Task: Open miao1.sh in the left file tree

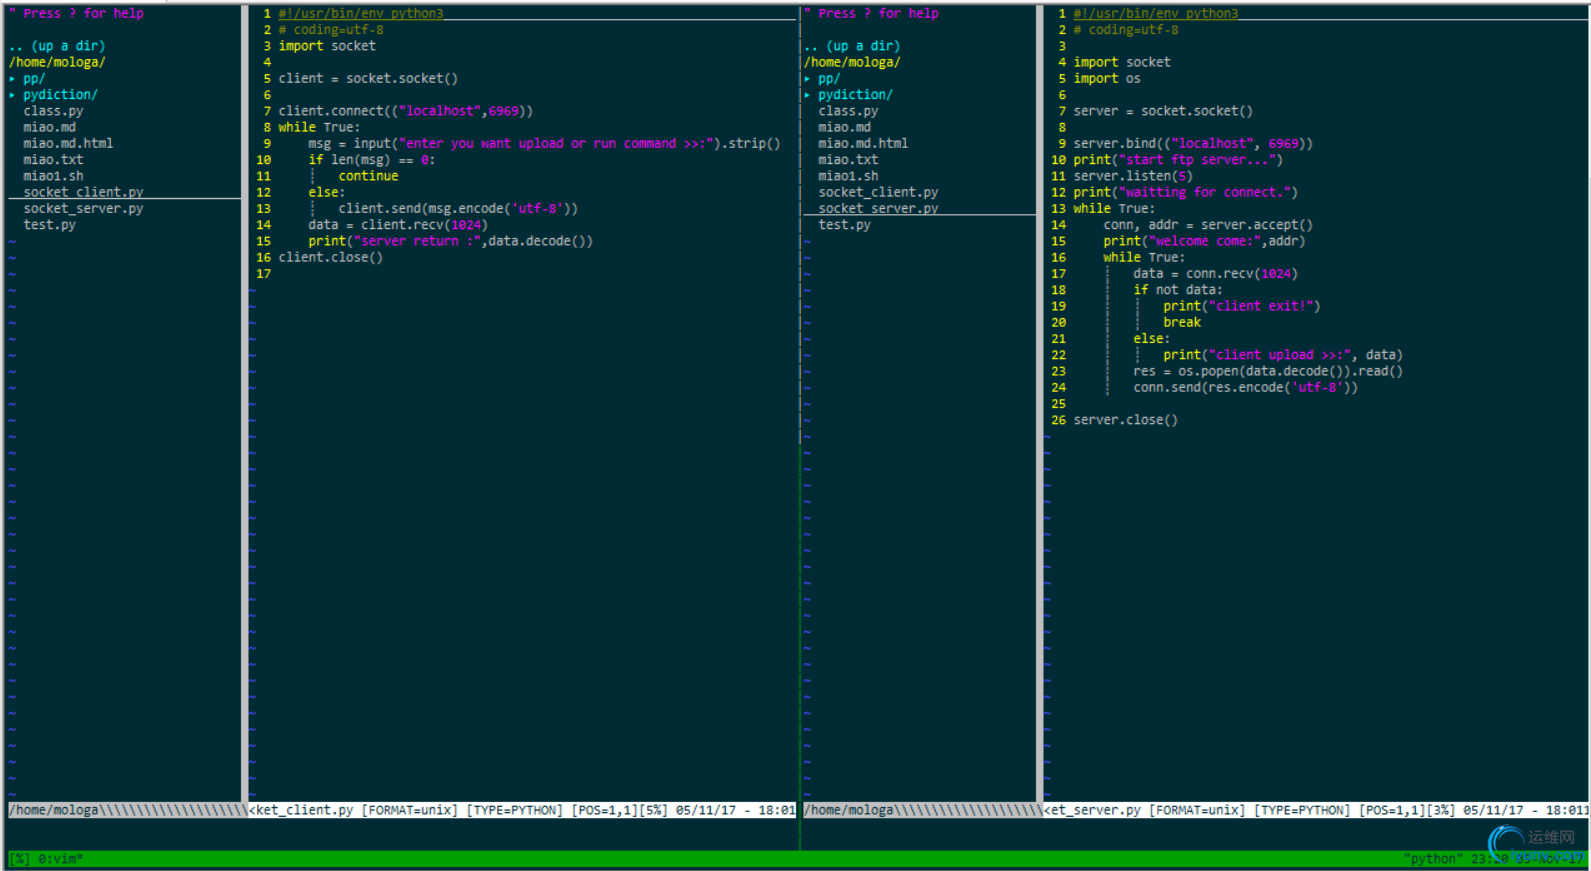Action: point(53,176)
